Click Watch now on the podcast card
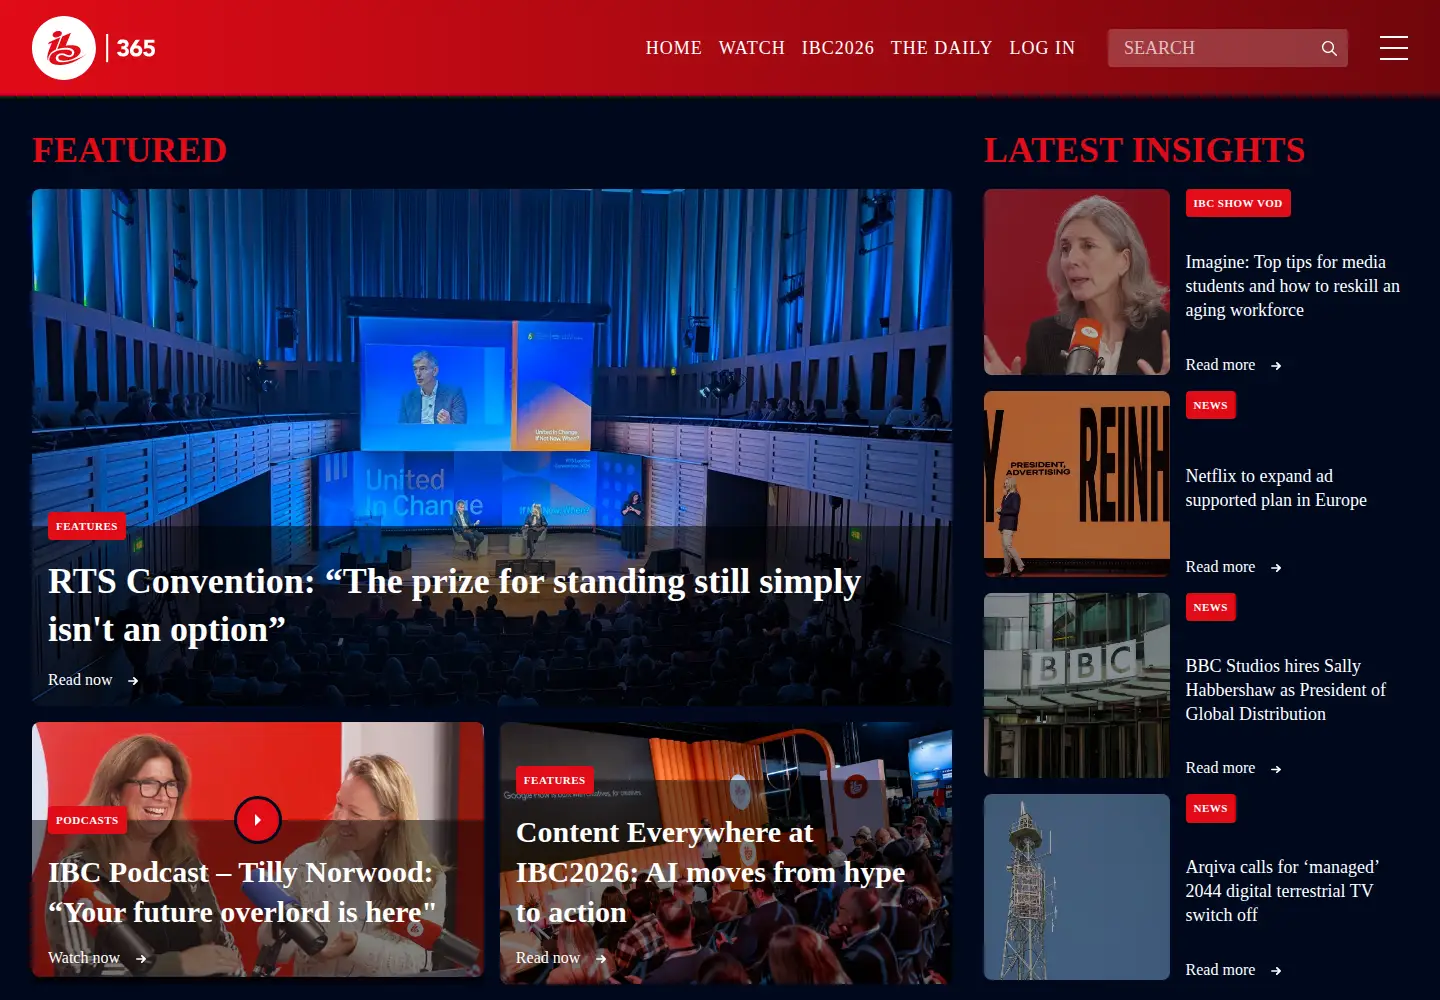The image size is (1440, 1000). pos(84,958)
